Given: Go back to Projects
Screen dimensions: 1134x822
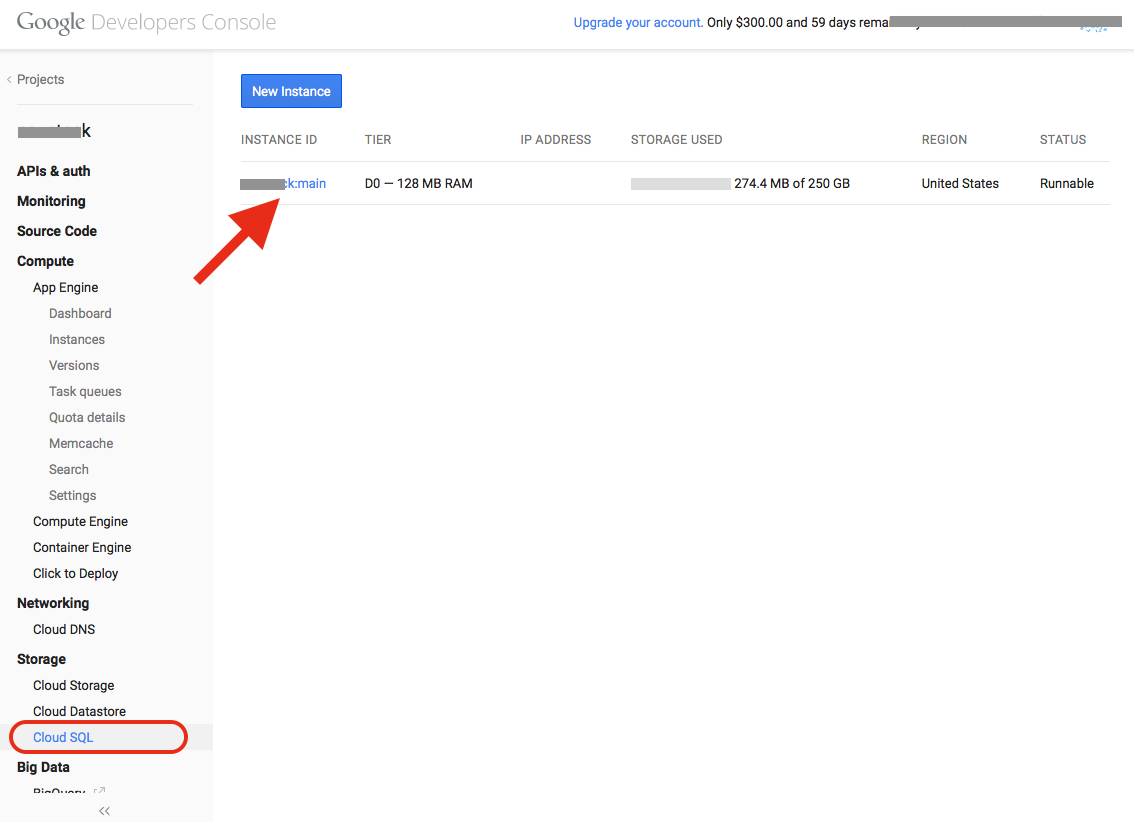Looking at the screenshot, I should (40, 80).
